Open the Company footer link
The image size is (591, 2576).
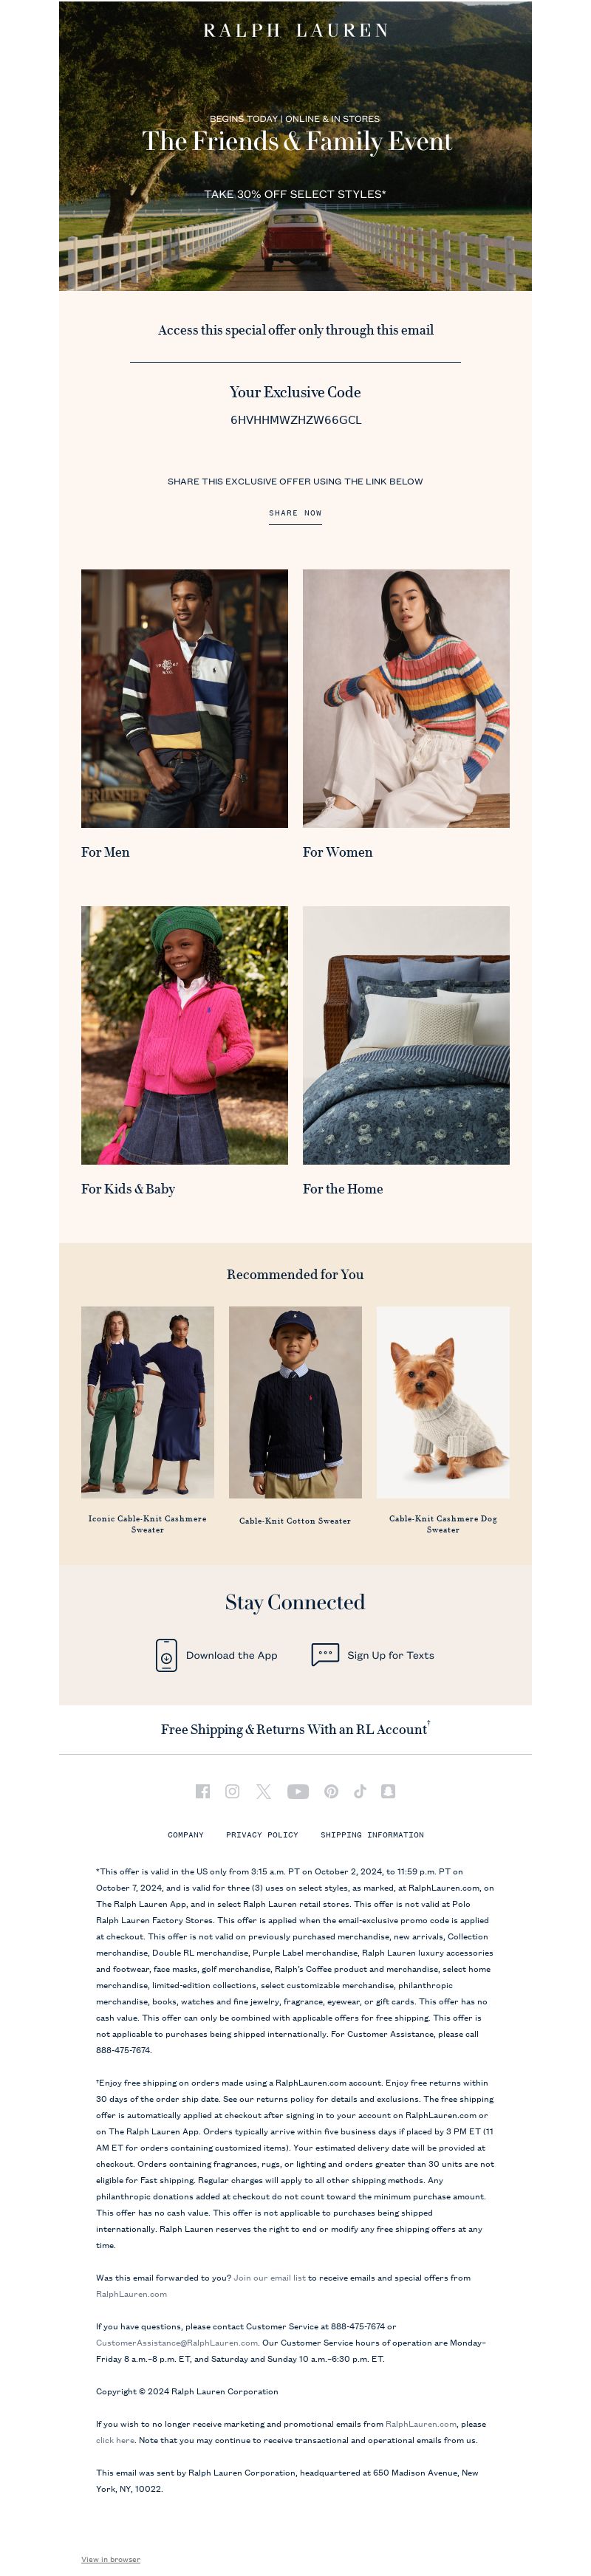click(185, 1835)
